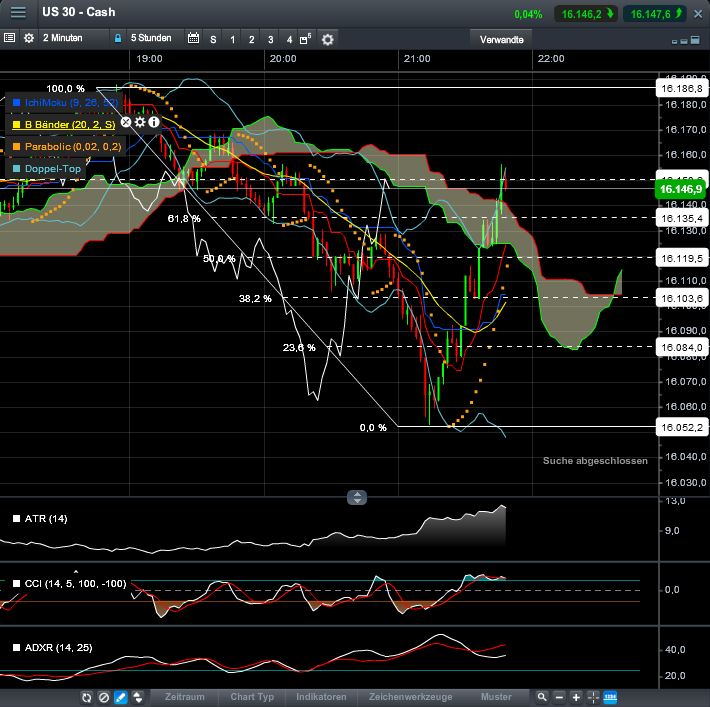This screenshot has width=710, height=707.
Task: Set the smallest window size
Action: click(674, 42)
